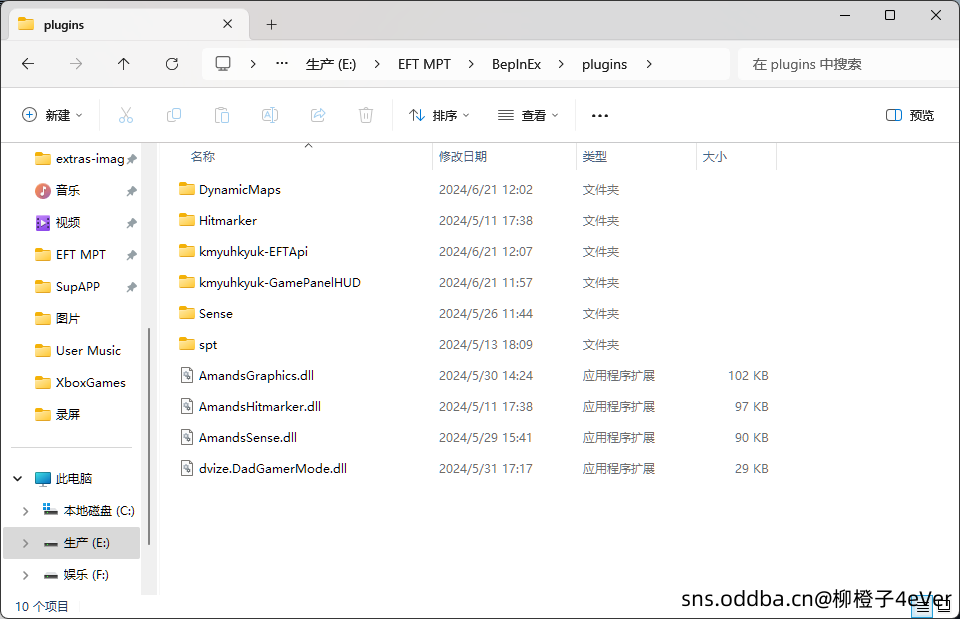Navigate back with the left arrow
This screenshot has height=619, width=960.
coord(28,64)
